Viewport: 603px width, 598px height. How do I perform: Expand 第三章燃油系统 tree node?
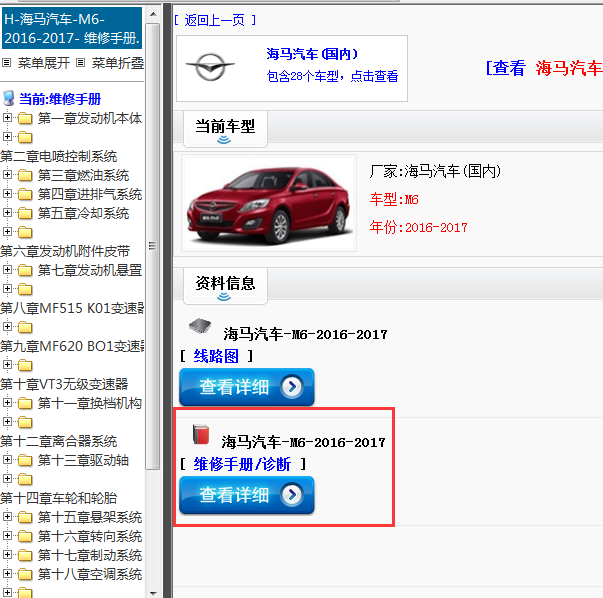point(7,174)
